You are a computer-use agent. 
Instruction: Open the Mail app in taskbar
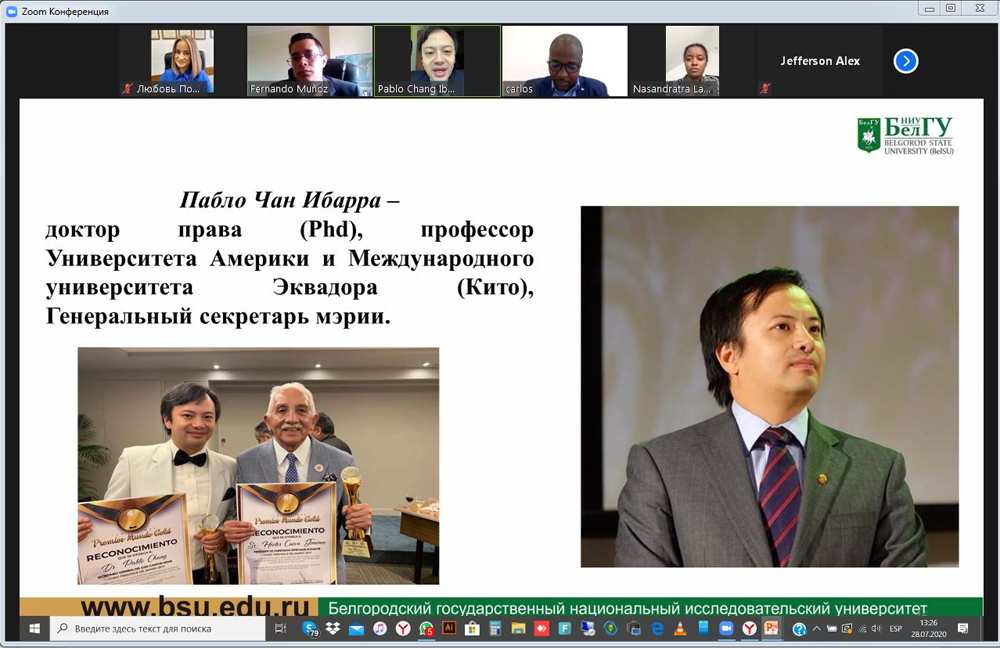[x=357, y=629]
